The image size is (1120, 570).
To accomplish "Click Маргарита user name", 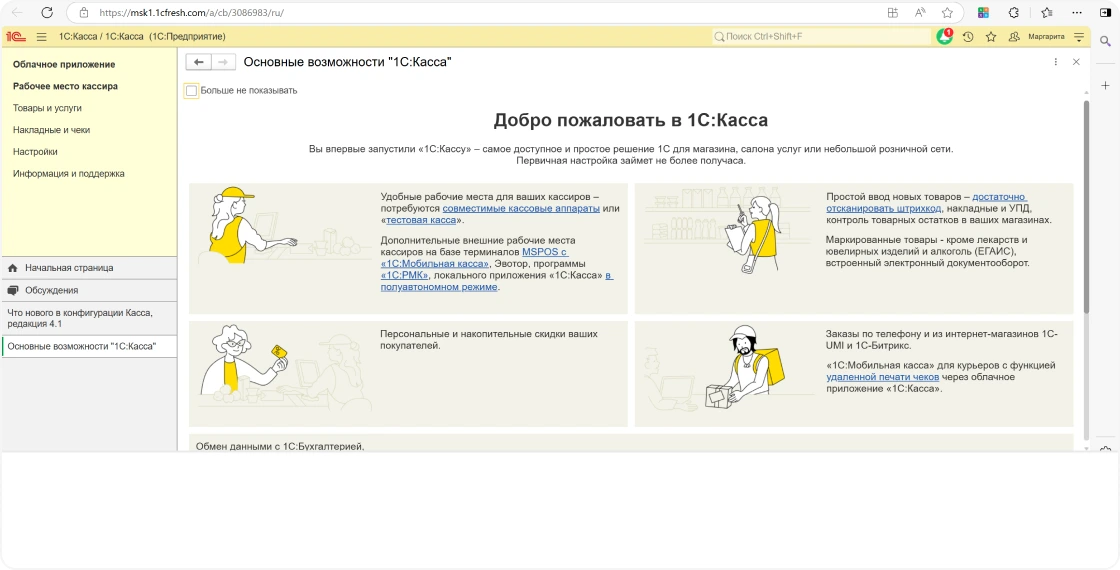I will [1046, 36].
